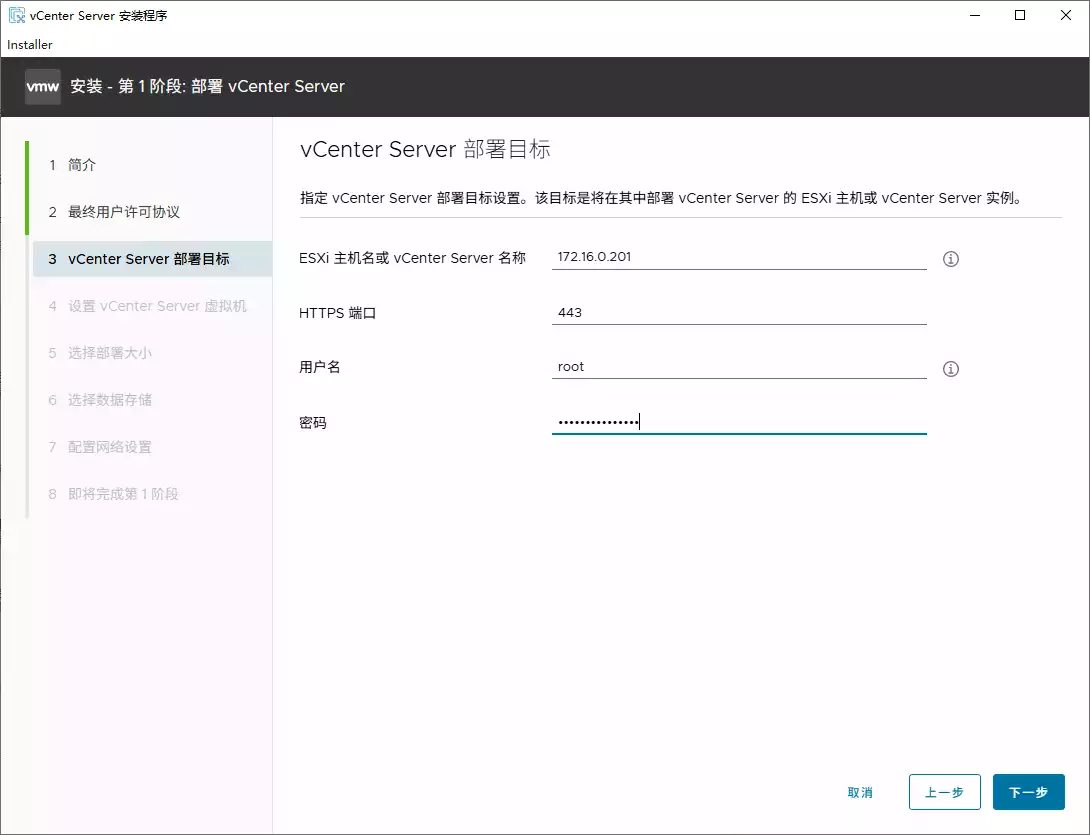The image size is (1090, 835).
Task: Click the 'ESXi 主机名或 vCenter Server 名称' label
Action: (x=412, y=258)
